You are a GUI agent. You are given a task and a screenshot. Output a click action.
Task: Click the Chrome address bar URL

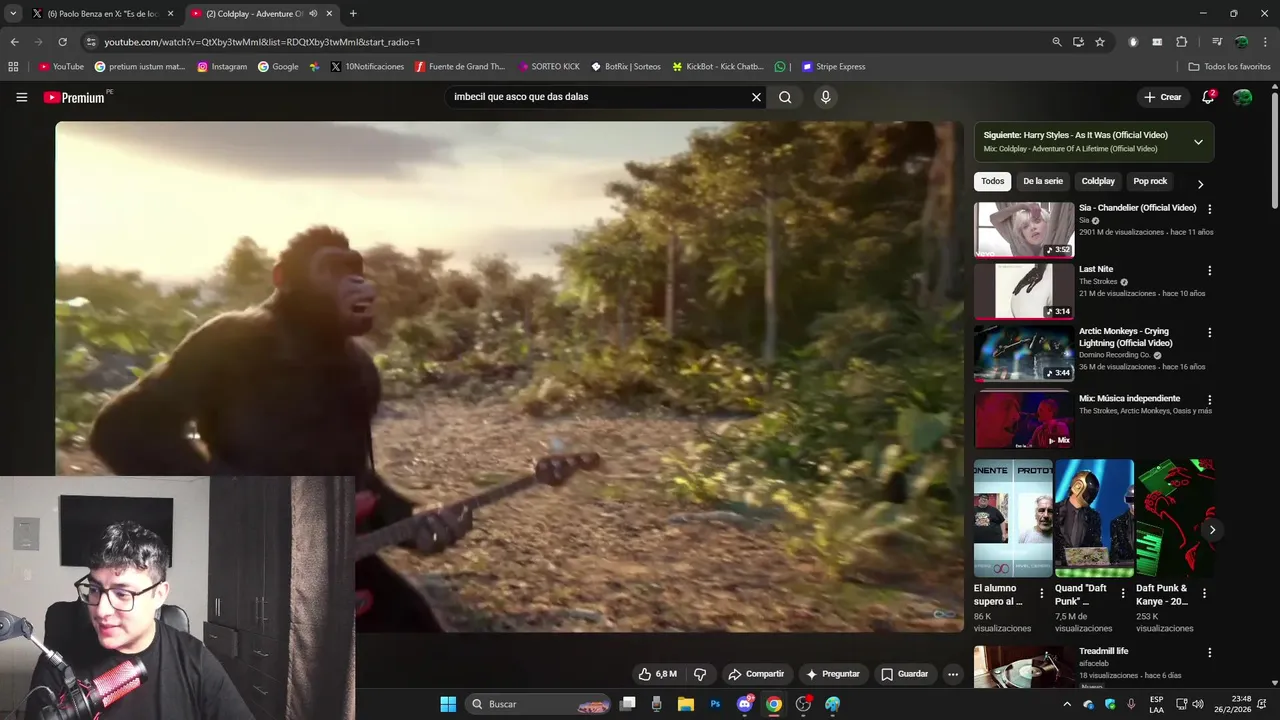click(x=262, y=42)
